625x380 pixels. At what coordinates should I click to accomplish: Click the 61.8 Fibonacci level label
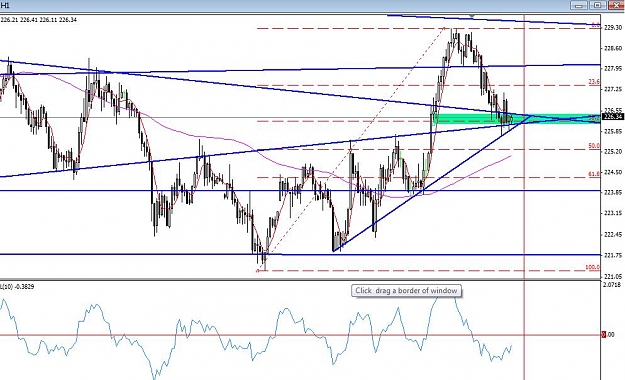coord(594,174)
